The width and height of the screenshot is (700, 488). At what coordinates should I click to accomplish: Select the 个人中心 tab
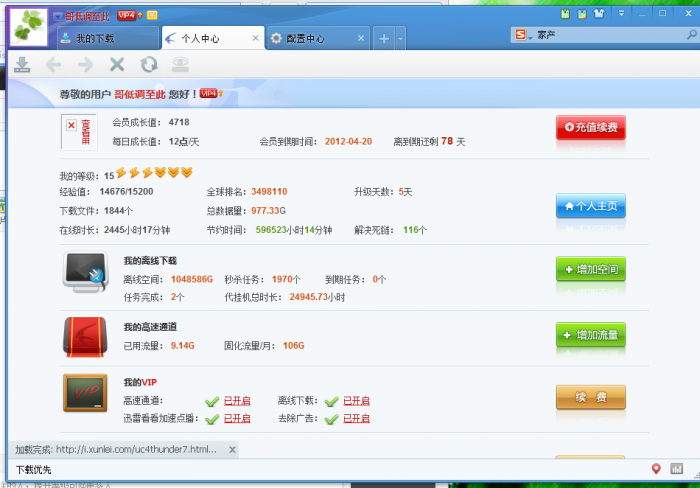212,38
